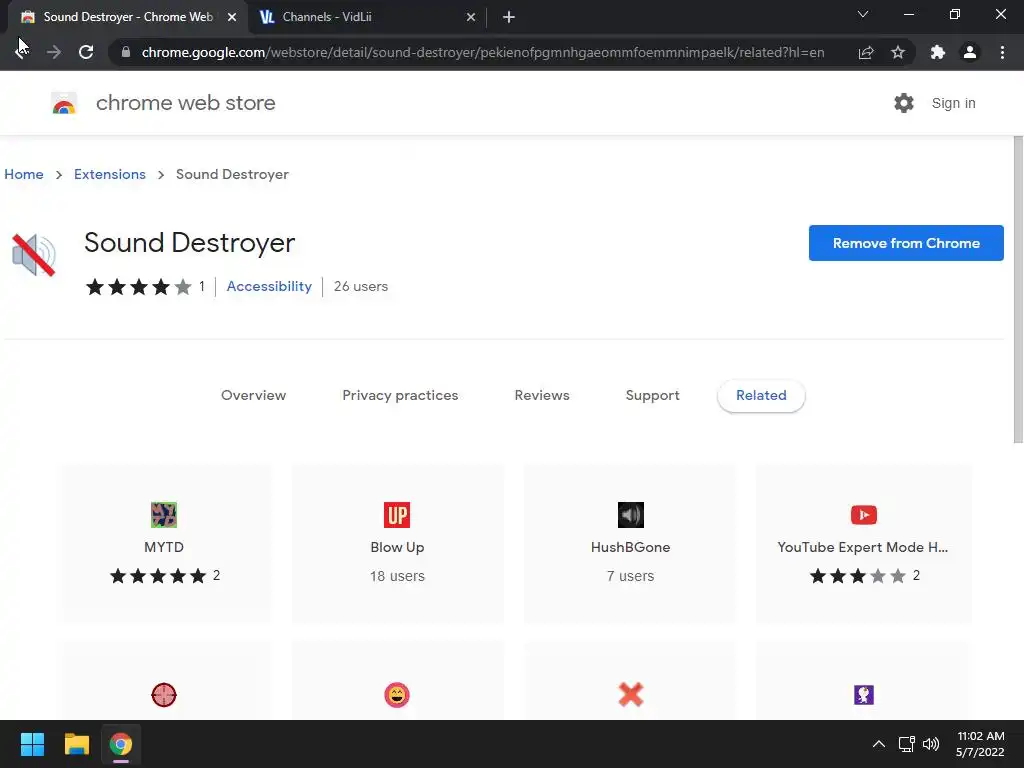The height and width of the screenshot is (768, 1024).
Task: Click the Sound Destroyer muted speaker icon
Action: click(34, 255)
